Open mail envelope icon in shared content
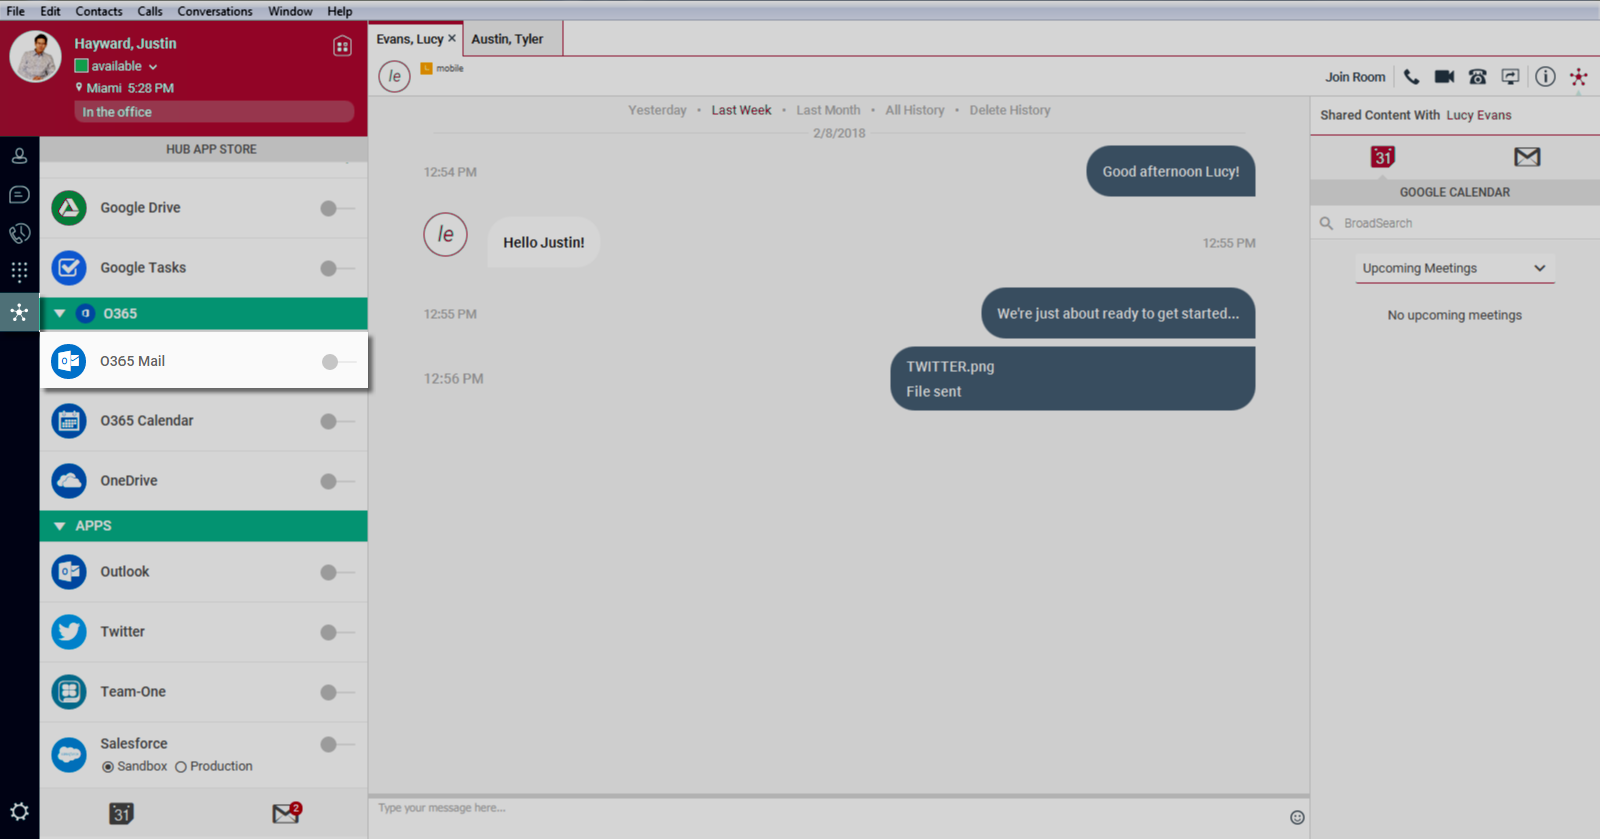This screenshot has height=839, width=1600. tap(1527, 157)
